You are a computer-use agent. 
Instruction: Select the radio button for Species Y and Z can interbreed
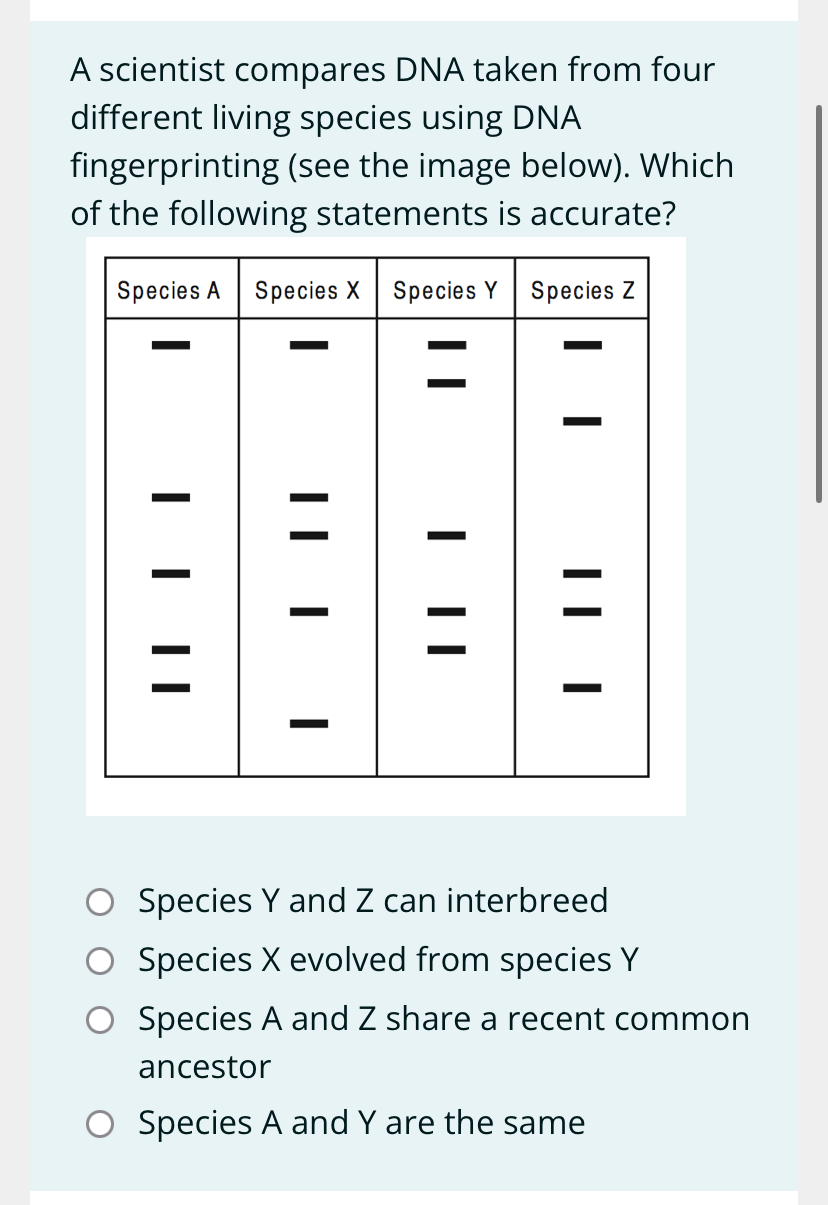(100, 902)
